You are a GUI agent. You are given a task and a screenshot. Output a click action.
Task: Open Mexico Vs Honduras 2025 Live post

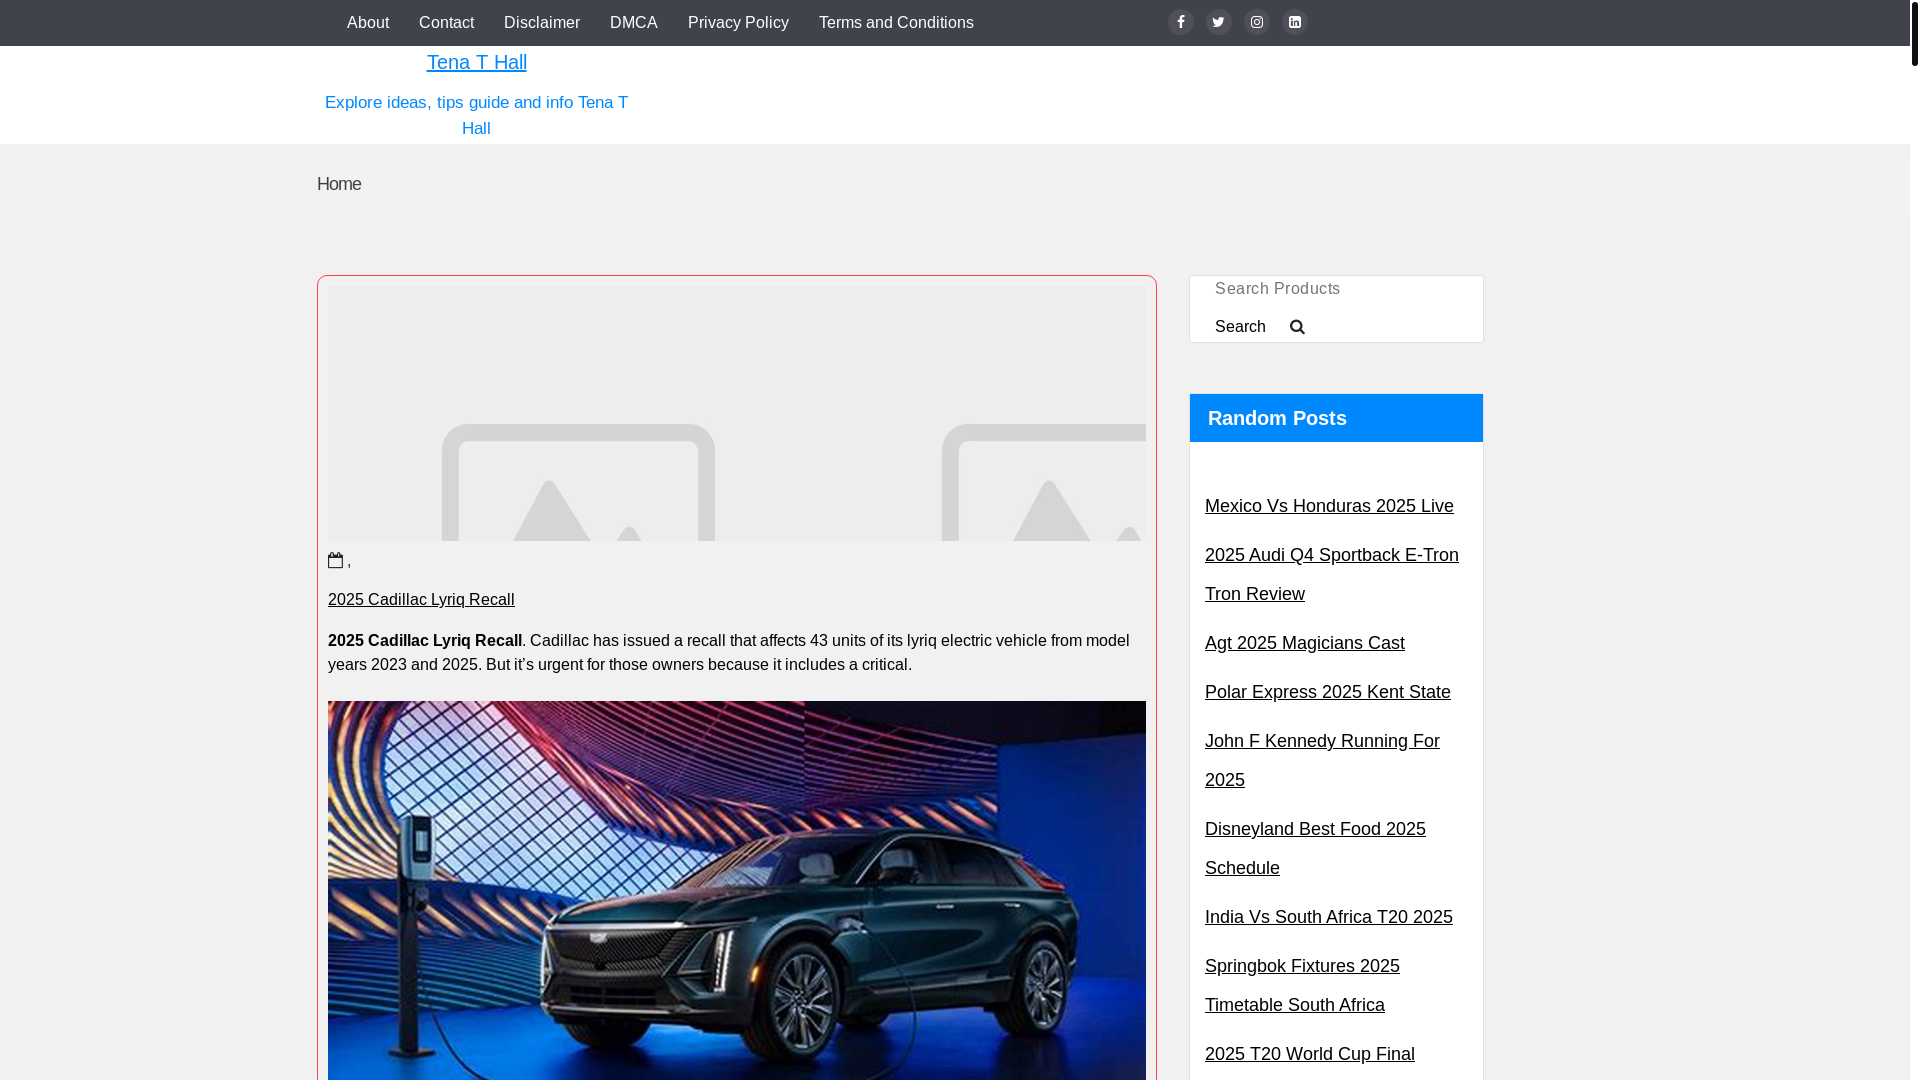click(x=1329, y=506)
